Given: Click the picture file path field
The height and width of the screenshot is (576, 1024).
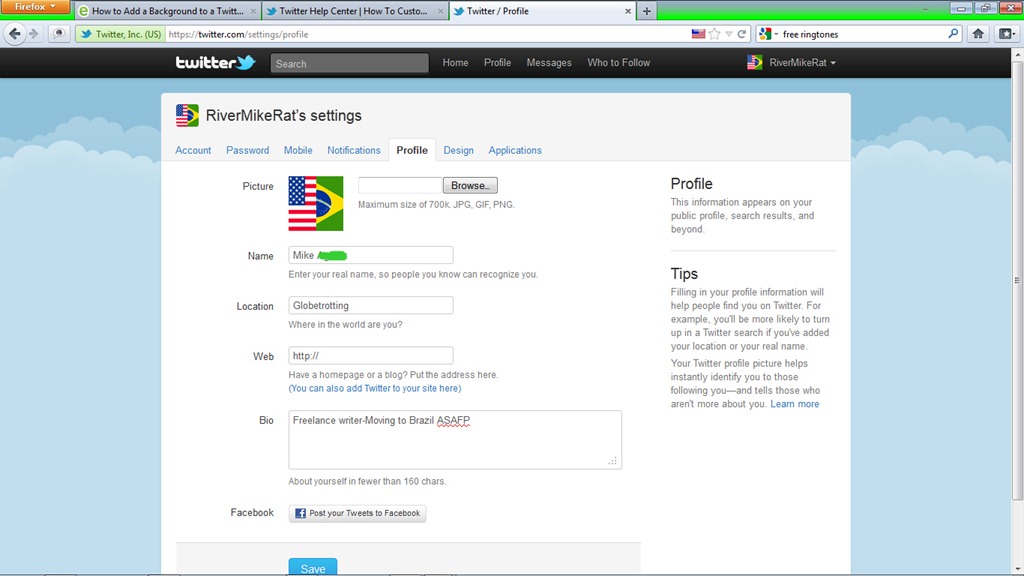Looking at the screenshot, I should pyautogui.click(x=400, y=185).
